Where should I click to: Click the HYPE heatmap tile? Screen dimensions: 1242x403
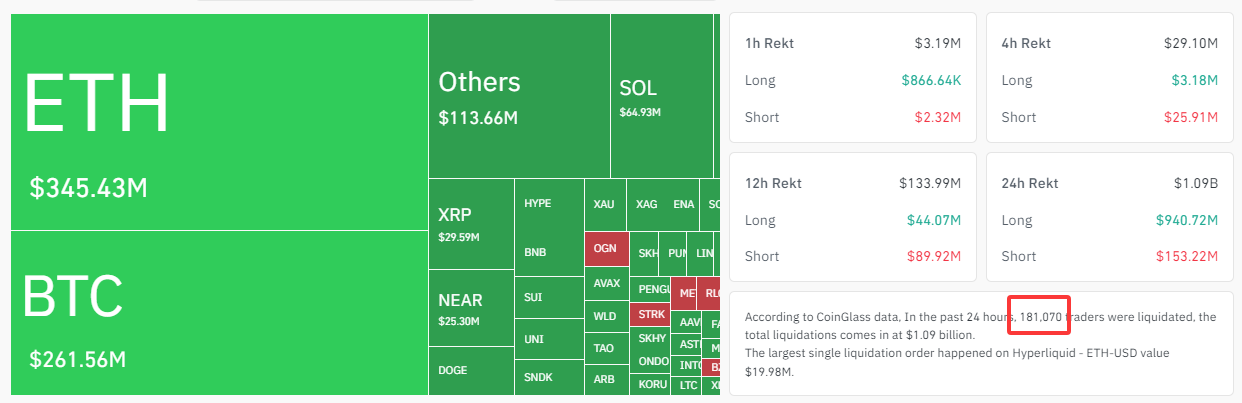click(x=549, y=203)
